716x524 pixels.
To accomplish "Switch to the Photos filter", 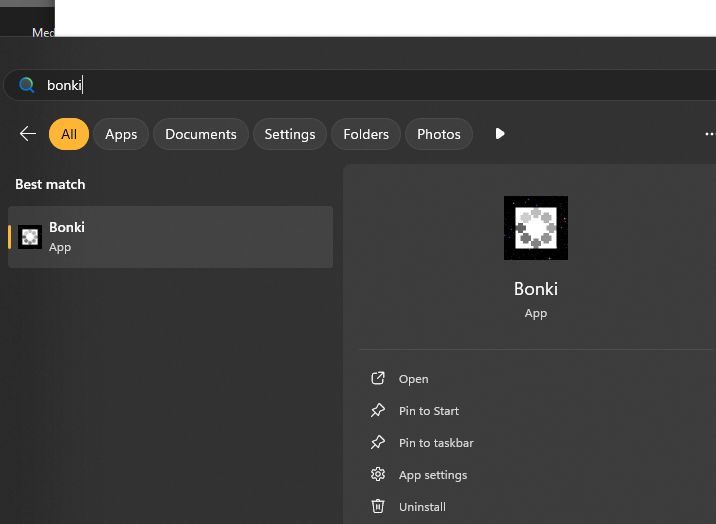I will tap(439, 134).
